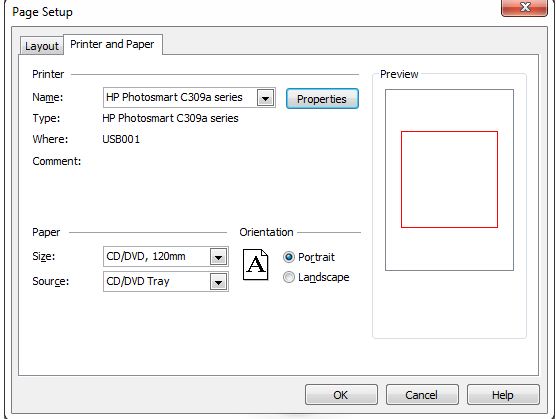Select the Printer and Paper tab
The height and width of the screenshot is (419, 556).
click(x=112, y=44)
